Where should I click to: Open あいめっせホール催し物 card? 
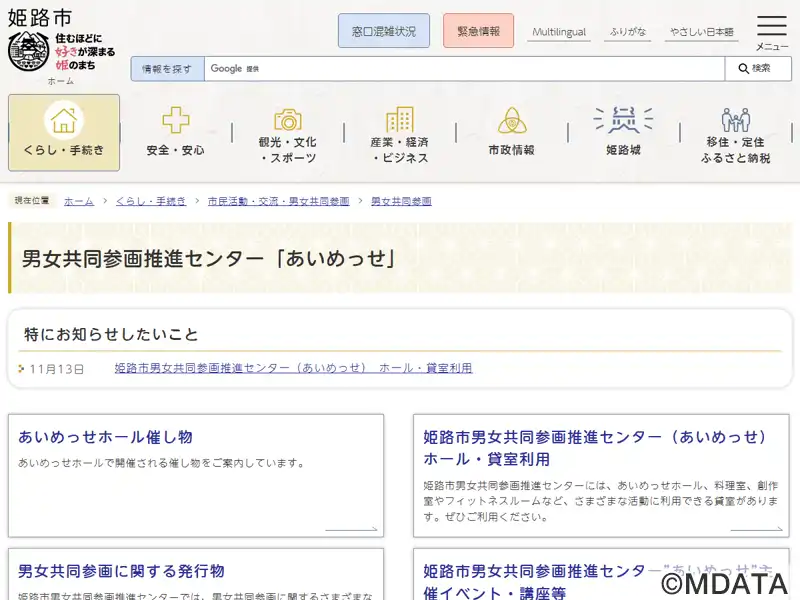pyautogui.click(x=105, y=437)
